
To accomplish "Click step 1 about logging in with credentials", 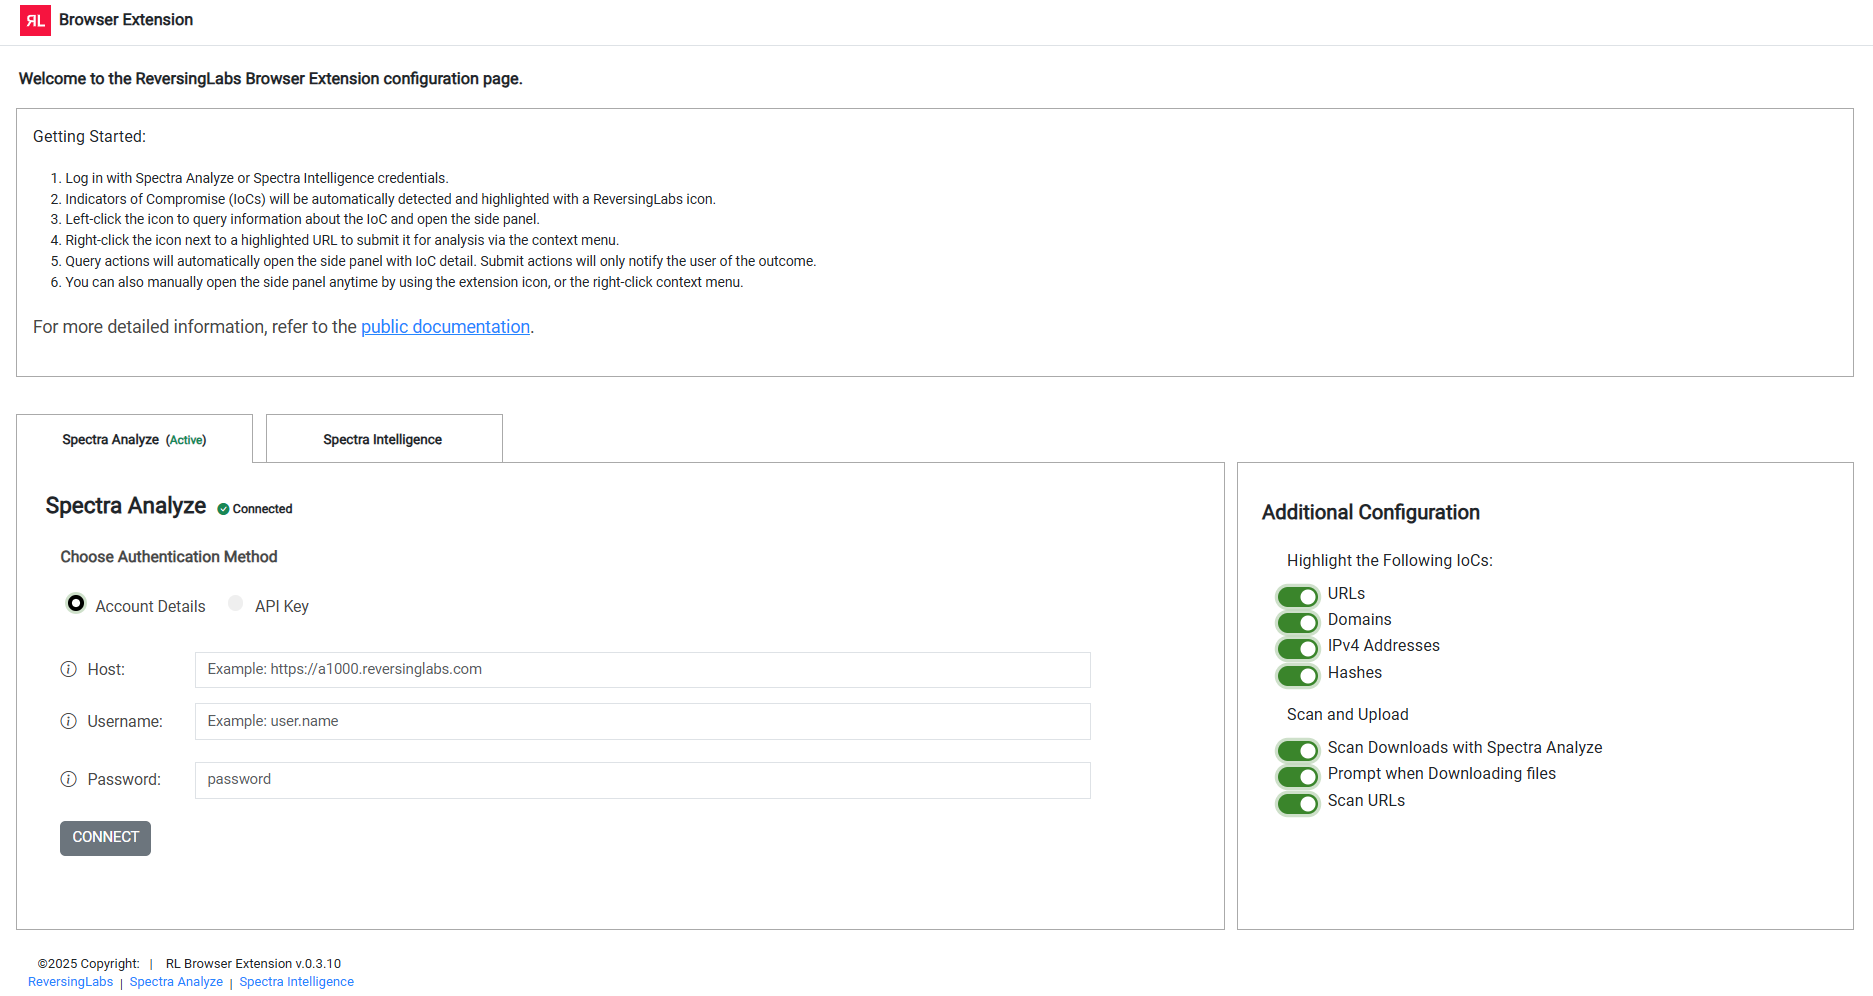I will click(257, 178).
